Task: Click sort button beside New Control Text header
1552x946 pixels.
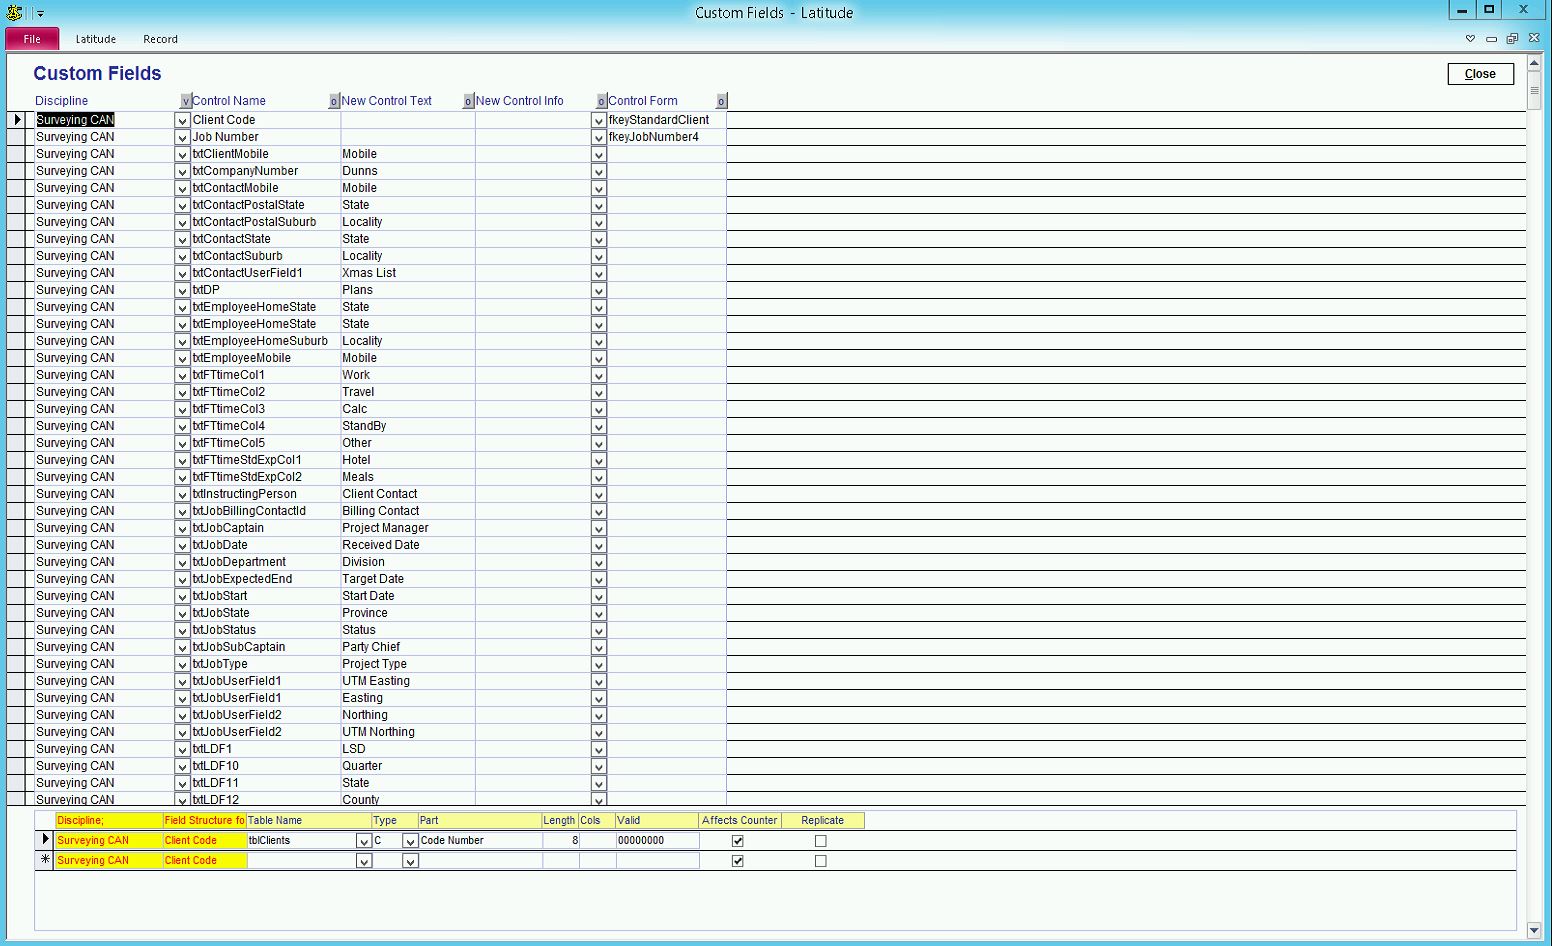Action: point(468,101)
